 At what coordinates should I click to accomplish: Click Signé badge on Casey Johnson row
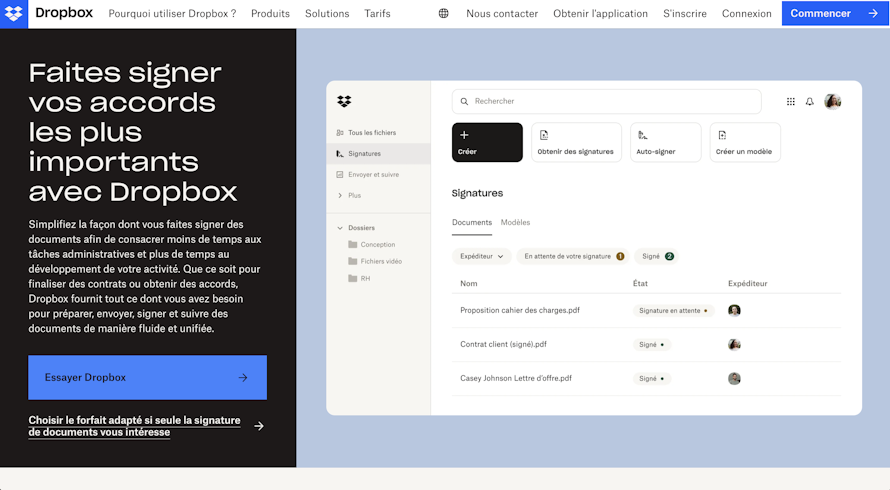coord(652,379)
